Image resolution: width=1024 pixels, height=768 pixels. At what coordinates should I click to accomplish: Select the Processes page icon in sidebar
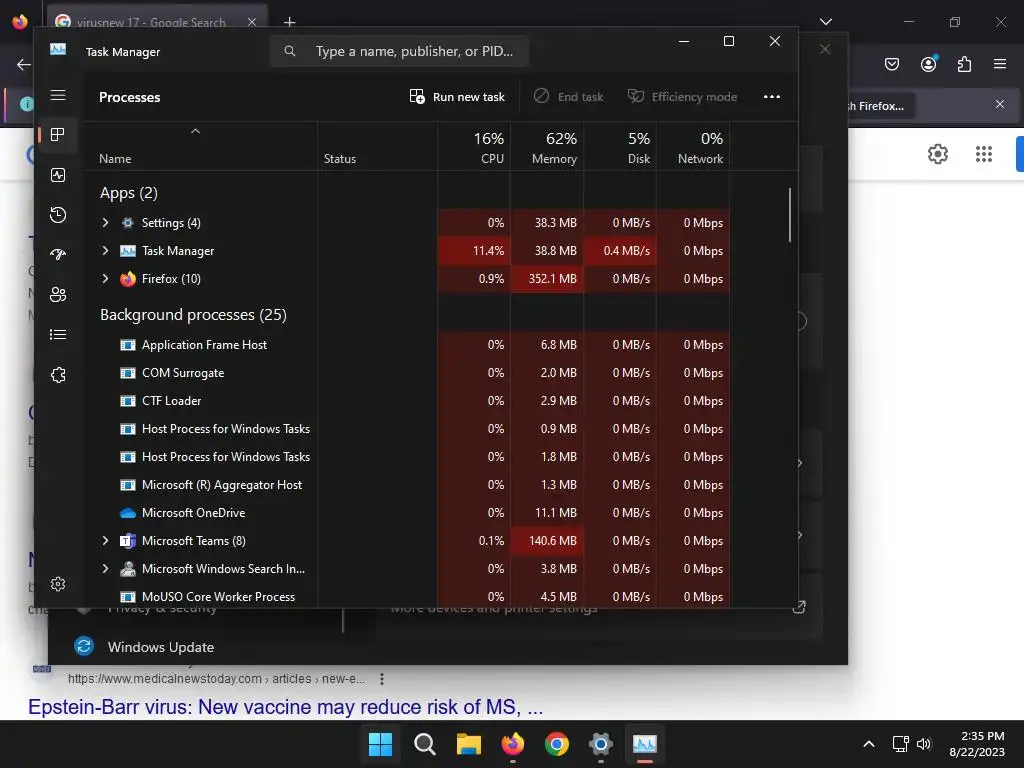coord(58,135)
